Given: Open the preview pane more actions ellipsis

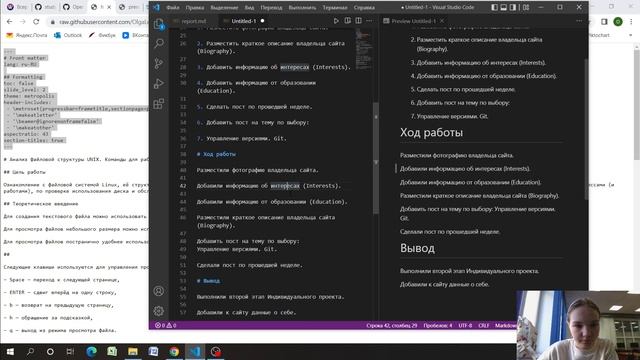Looking at the screenshot, I should click(579, 21).
